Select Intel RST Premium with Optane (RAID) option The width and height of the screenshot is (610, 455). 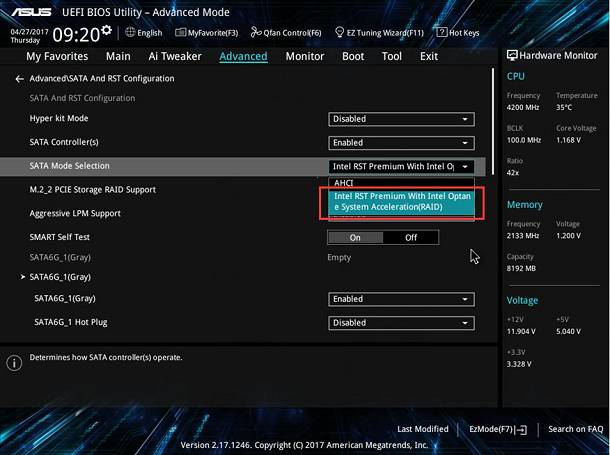pos(401,201)
